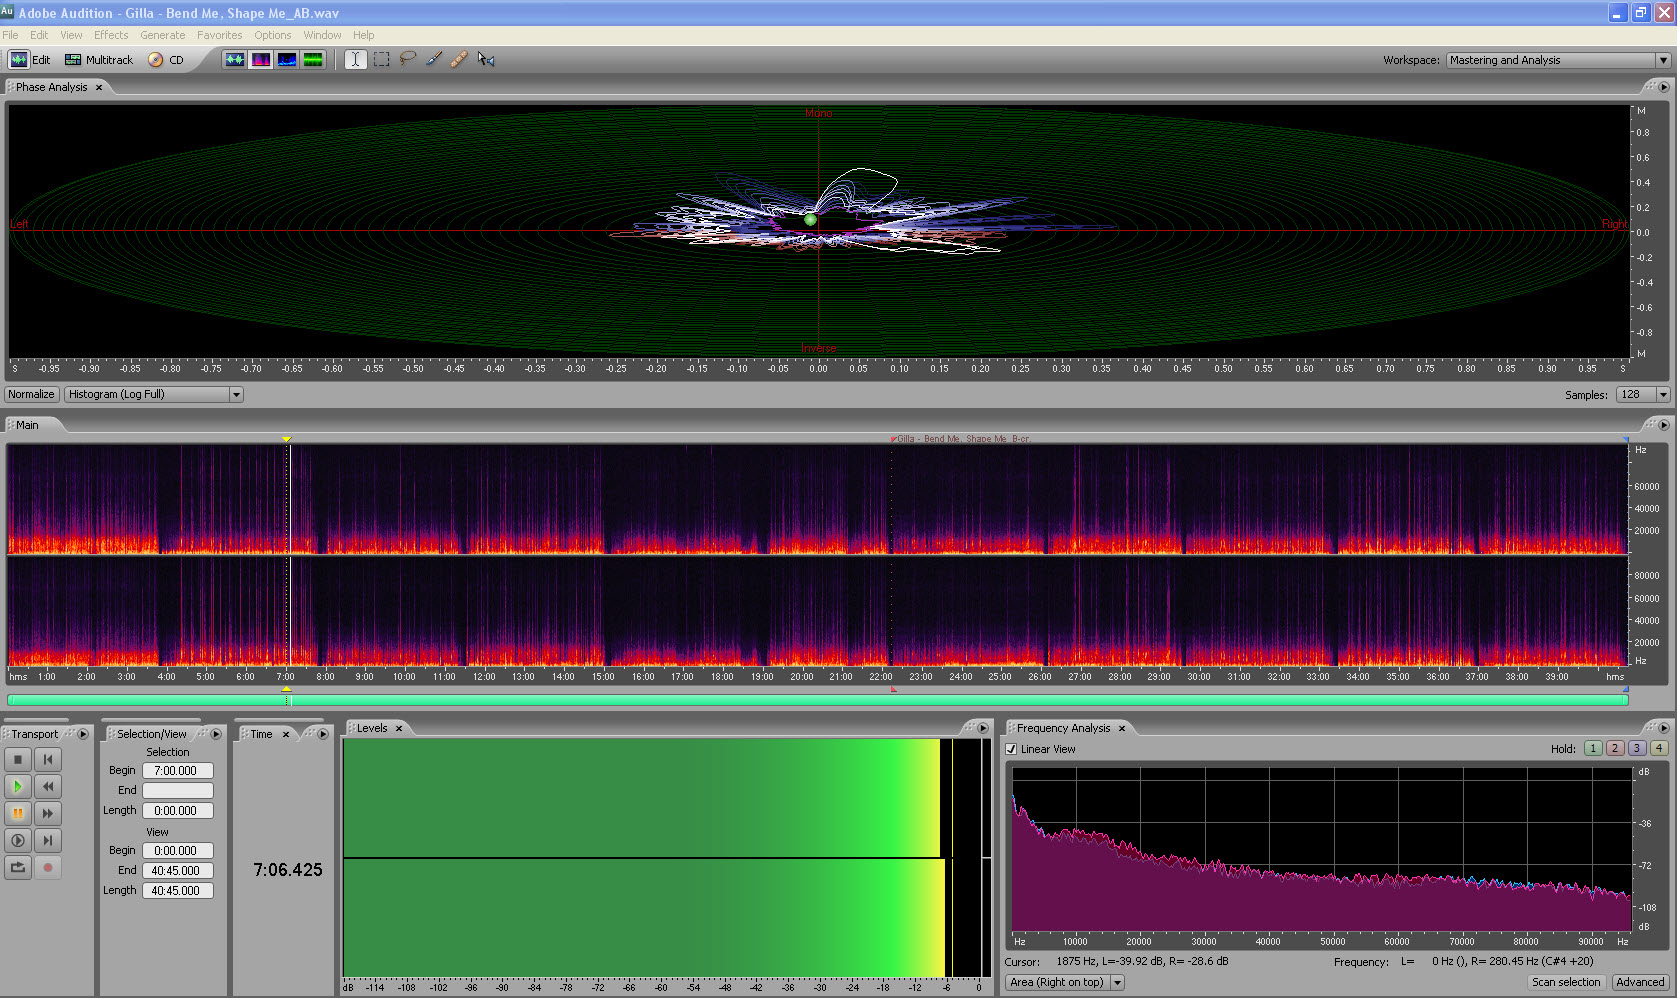
Task: Open the Workspace dropdown
Action: coord(1558,60)
